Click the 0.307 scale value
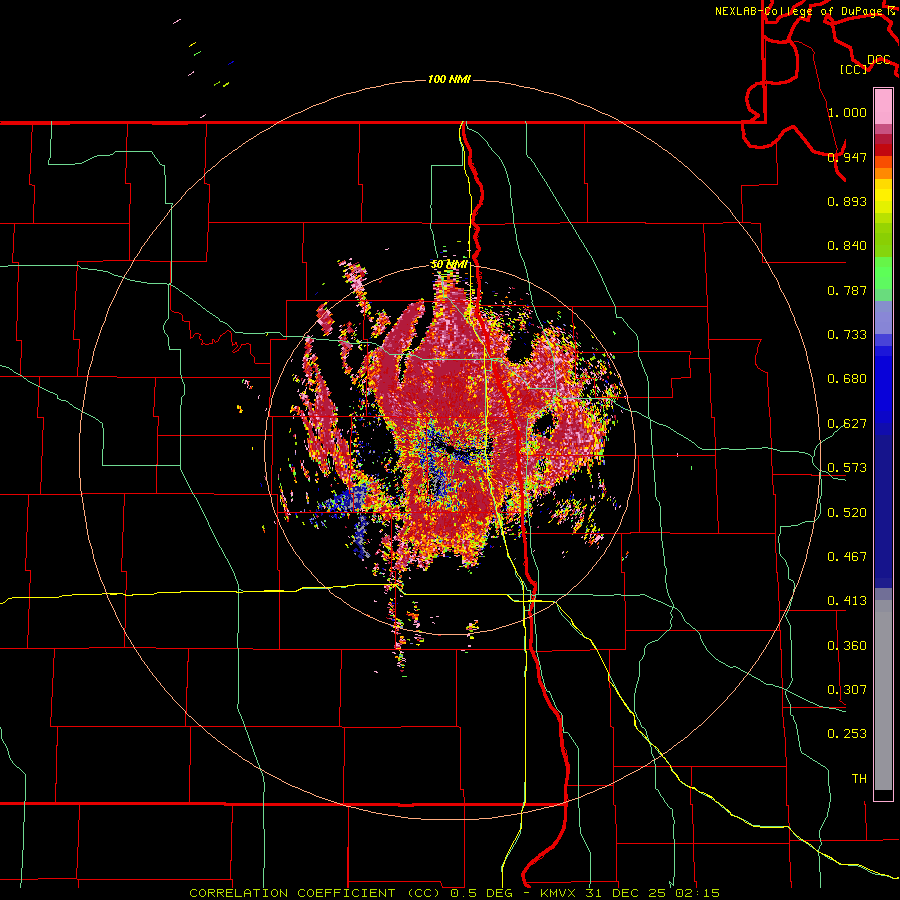Screen dimensions: 900x900 847,690
